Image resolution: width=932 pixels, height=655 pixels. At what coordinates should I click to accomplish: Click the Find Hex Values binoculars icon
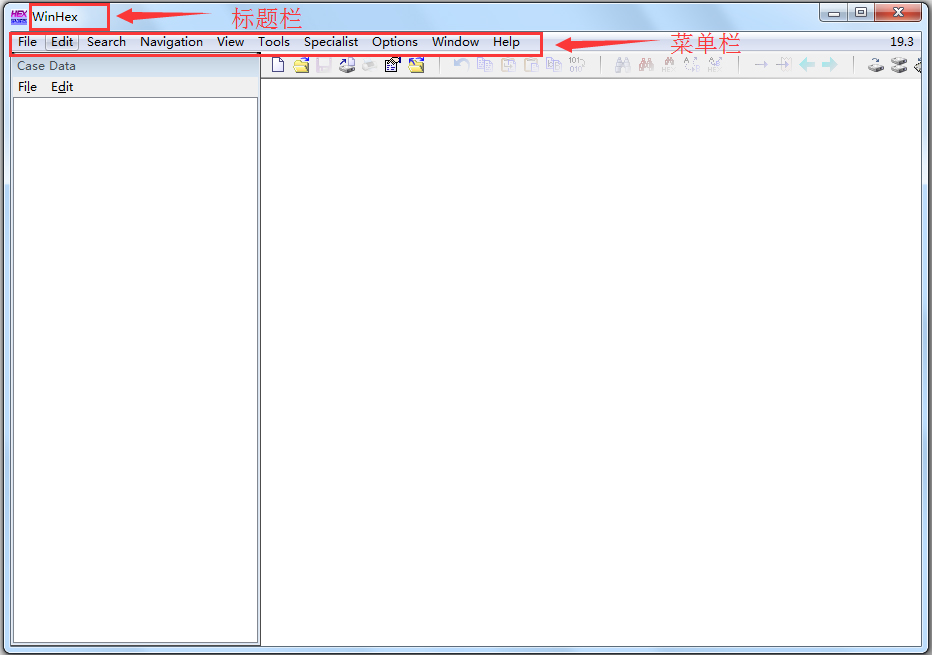click(x=669, y=65)
